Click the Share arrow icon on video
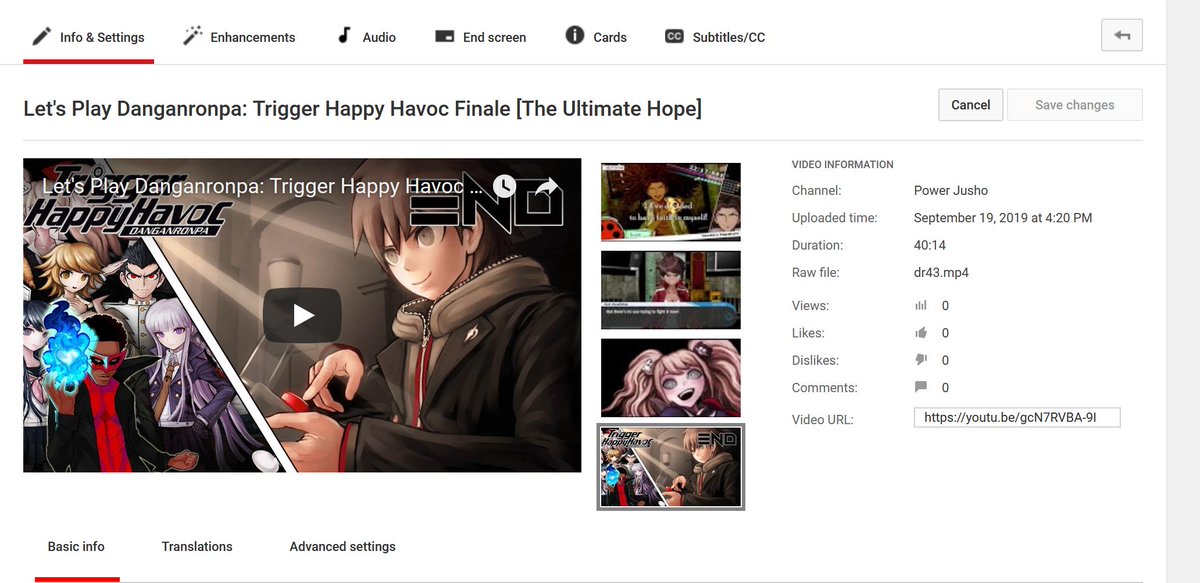This screenshot has height=583, width=1200. pyautogui.click(x=546, y=187)
